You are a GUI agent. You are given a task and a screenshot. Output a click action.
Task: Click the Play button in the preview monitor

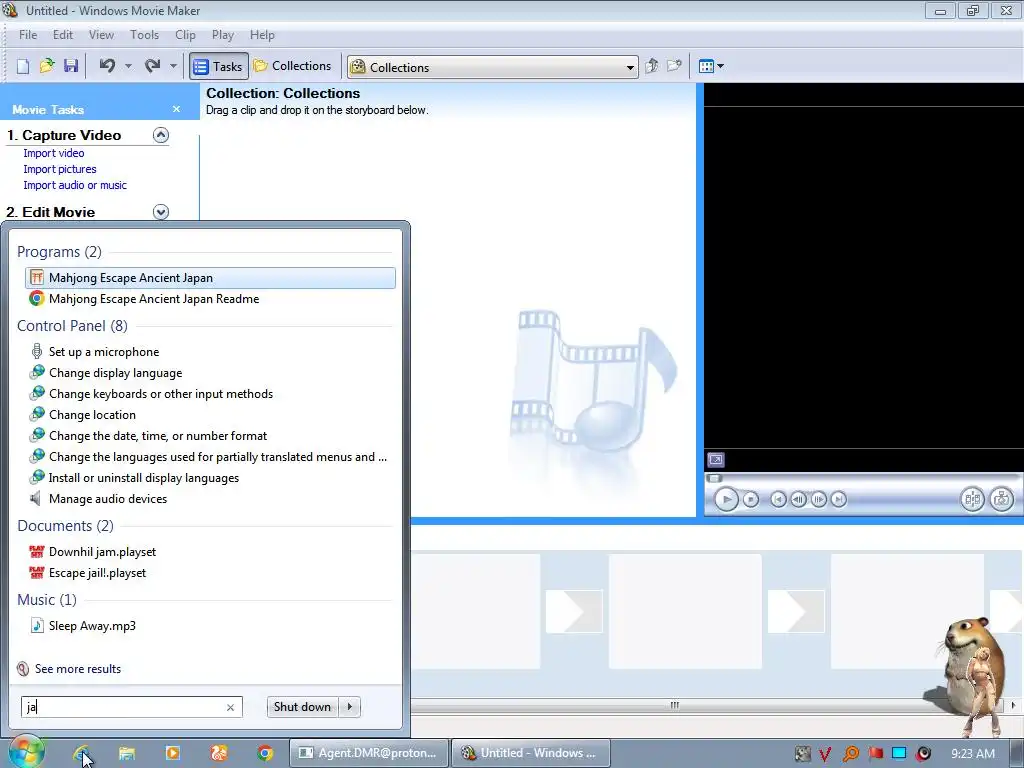(x=726, y=500)
